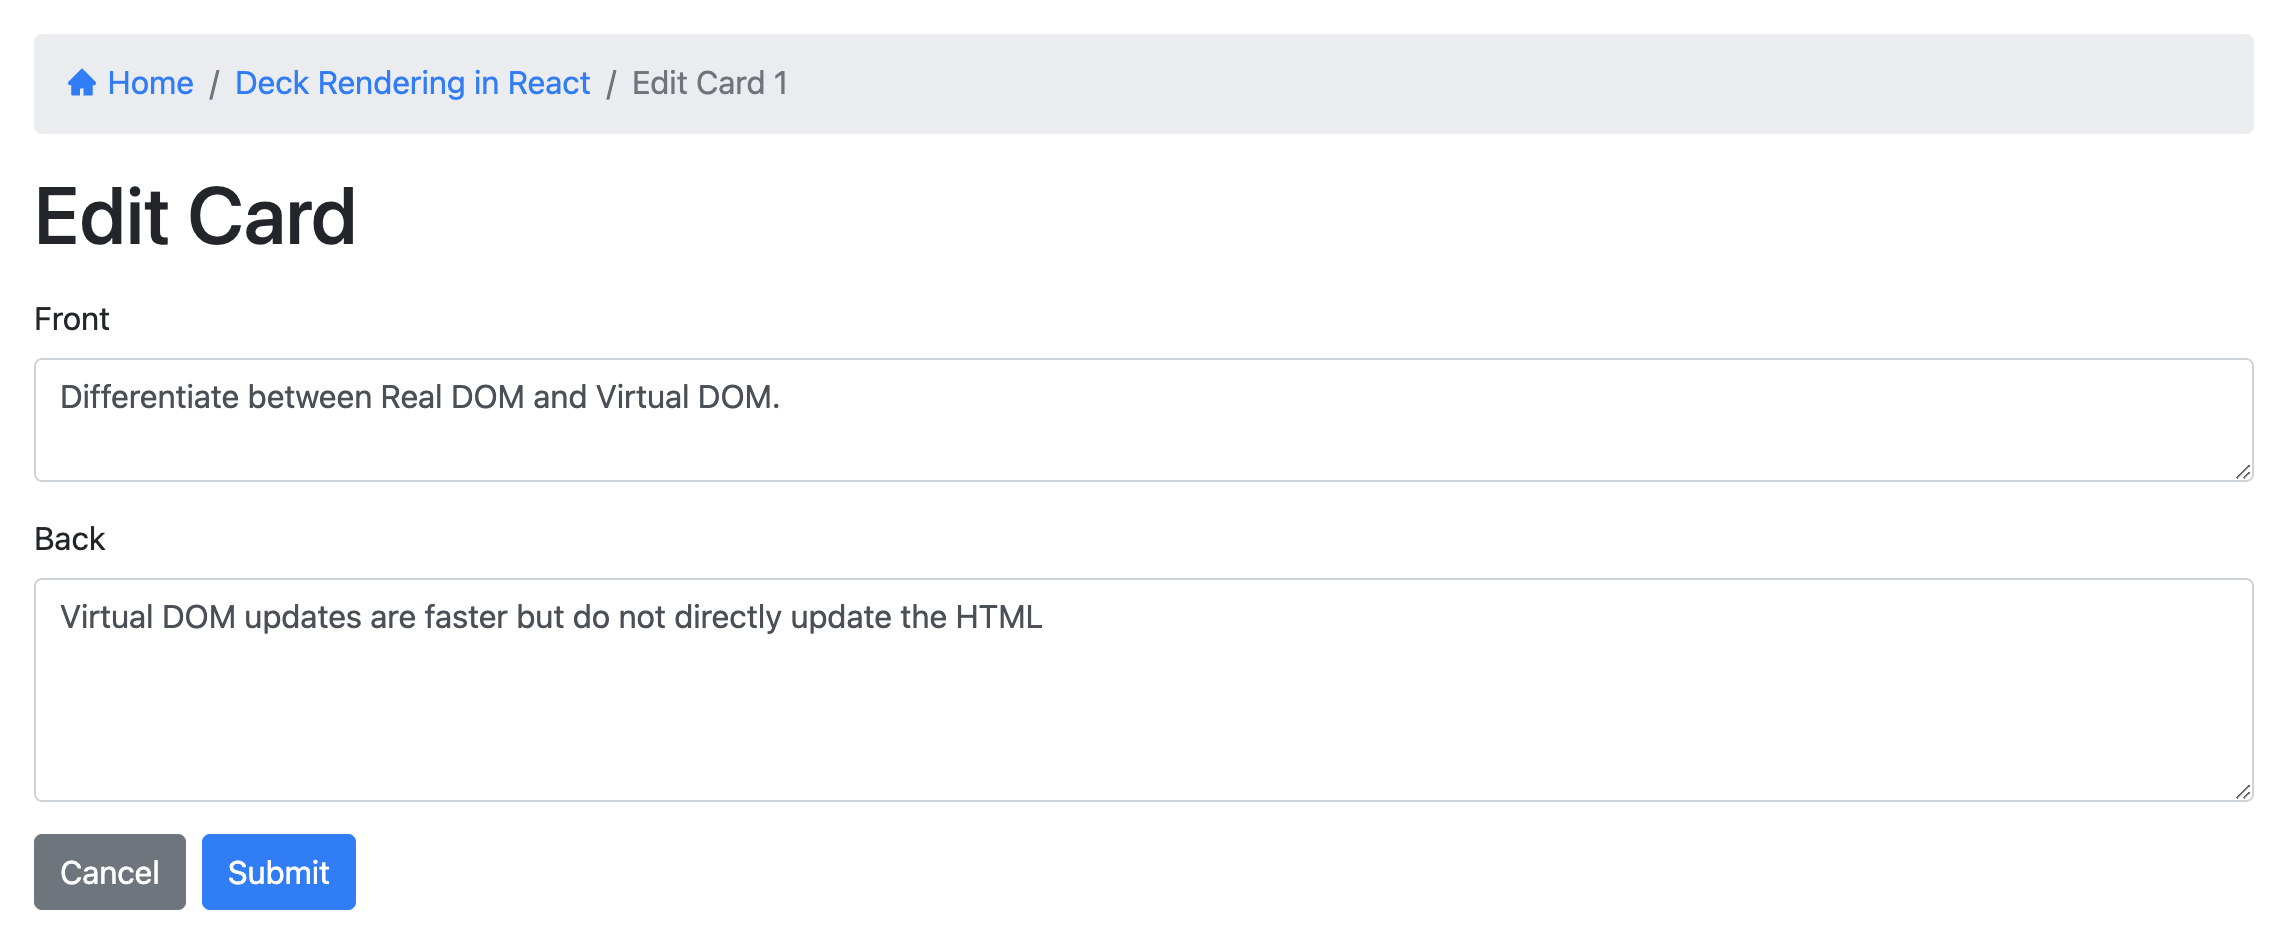Grab the Back textarea resize handle
The width and height of the screenshot is (2284, 940).
coord(2242,791)
